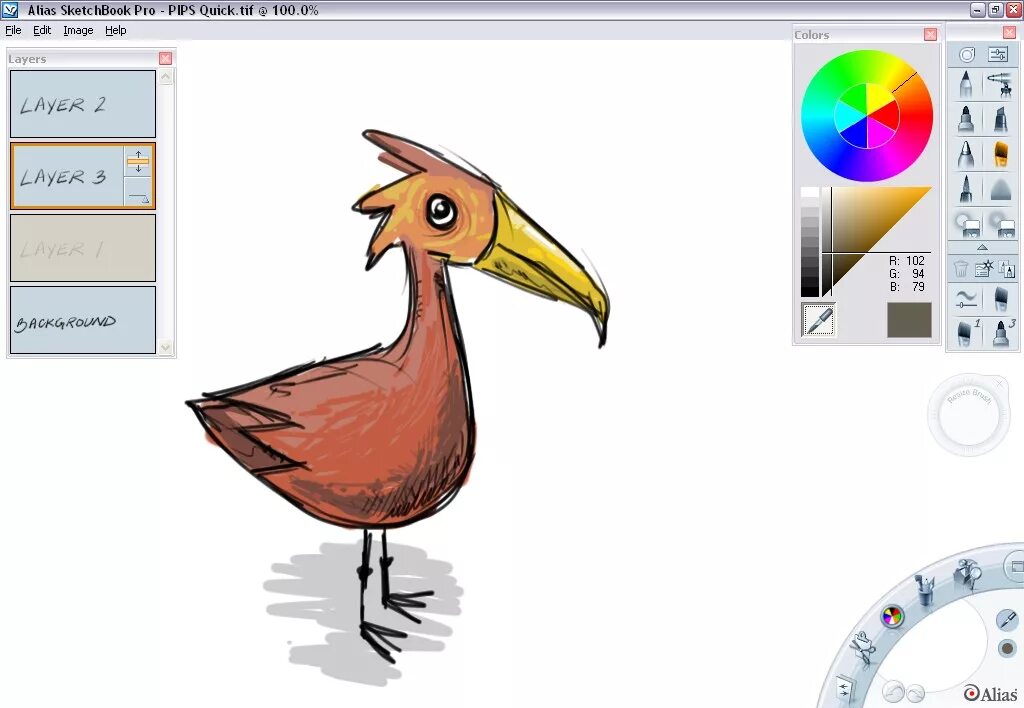Pick yellow swatch in color wheel center
This screenshot has width=1024, height=708.
tap(880, 99)
